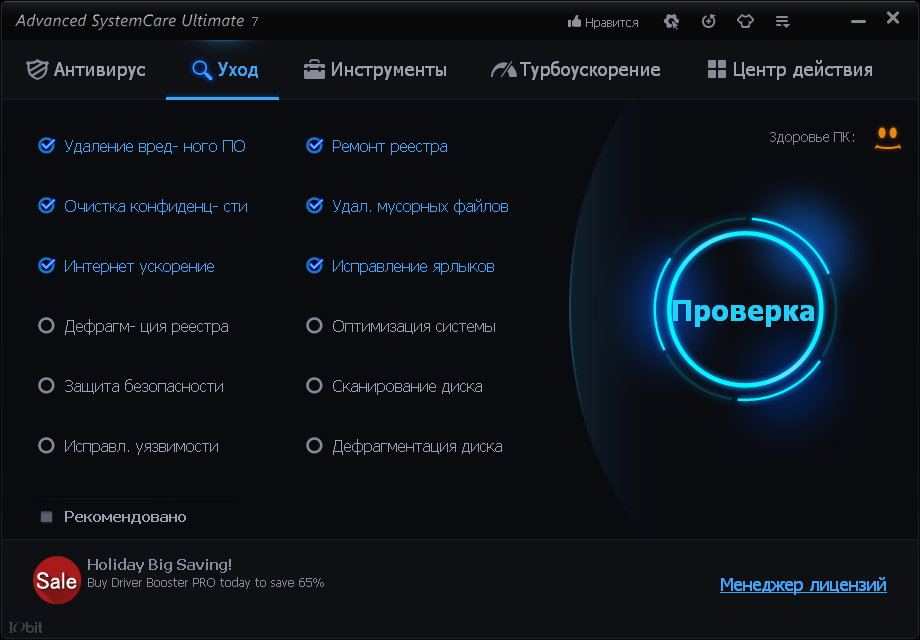This screenshot has height=640, width=920.
Task: Enable the Сканирование диска checkbox
Action: coord(314,386)
